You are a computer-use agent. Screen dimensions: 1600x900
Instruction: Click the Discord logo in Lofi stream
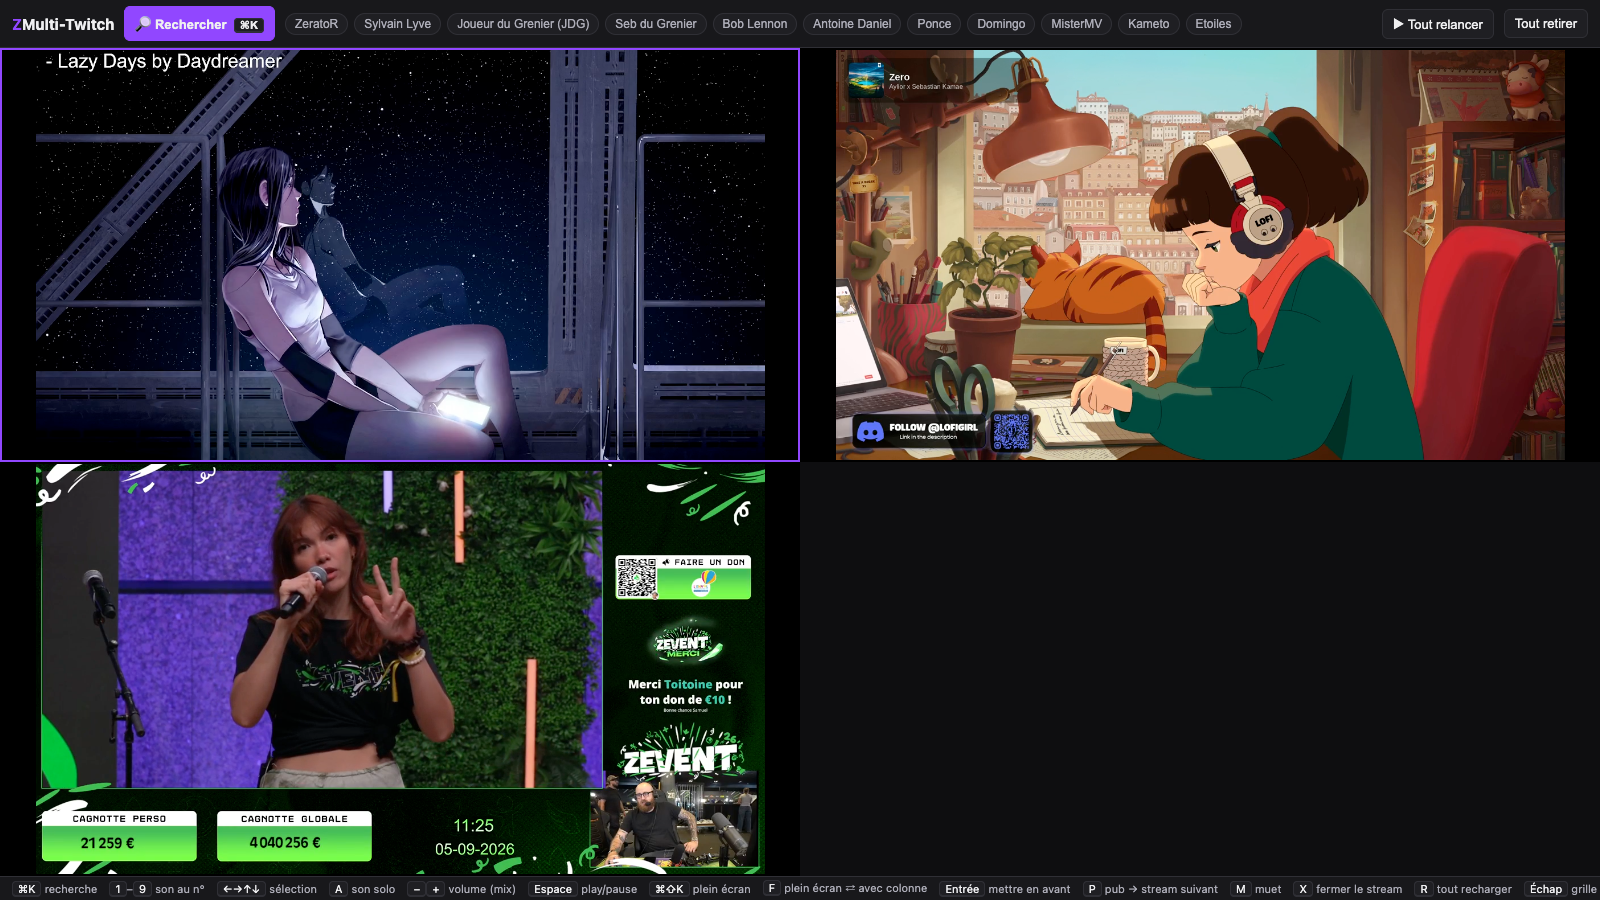[870, 431]
